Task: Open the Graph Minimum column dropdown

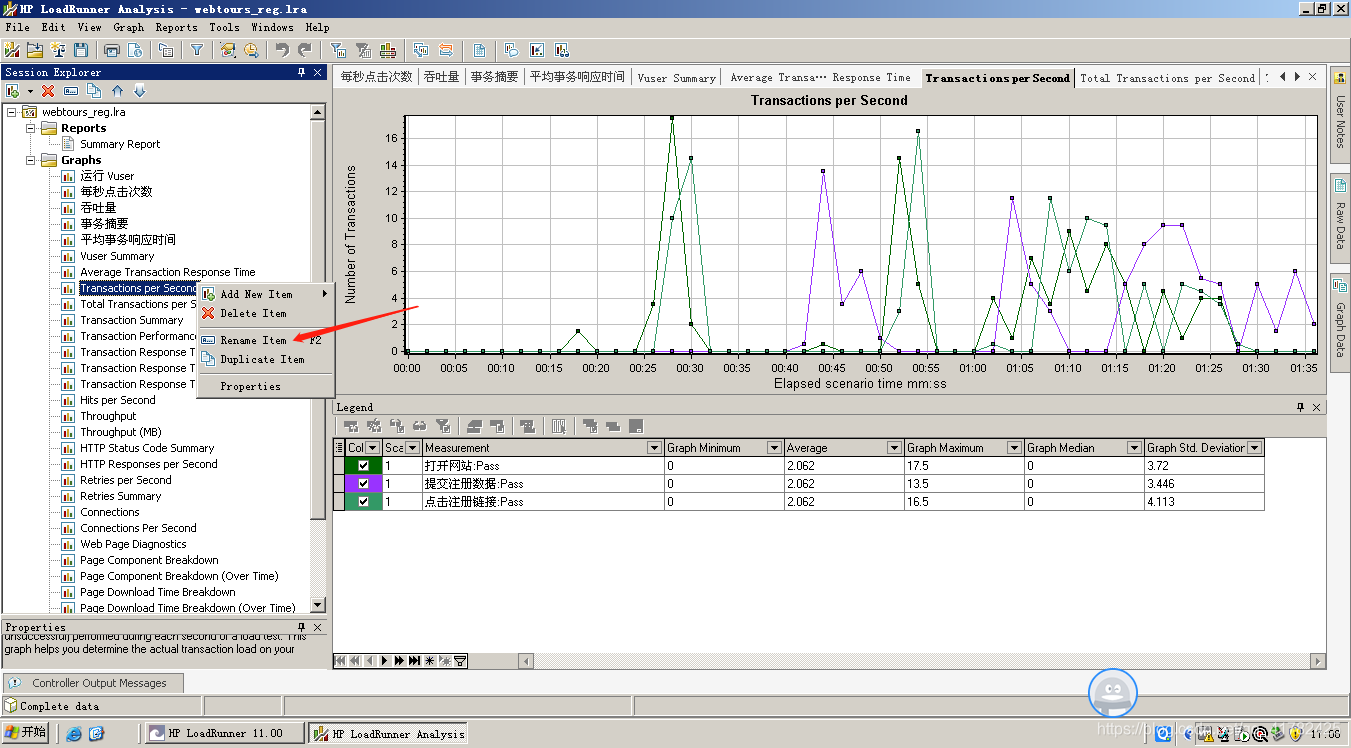Action: pyautogui.click(x=774, y=448)
